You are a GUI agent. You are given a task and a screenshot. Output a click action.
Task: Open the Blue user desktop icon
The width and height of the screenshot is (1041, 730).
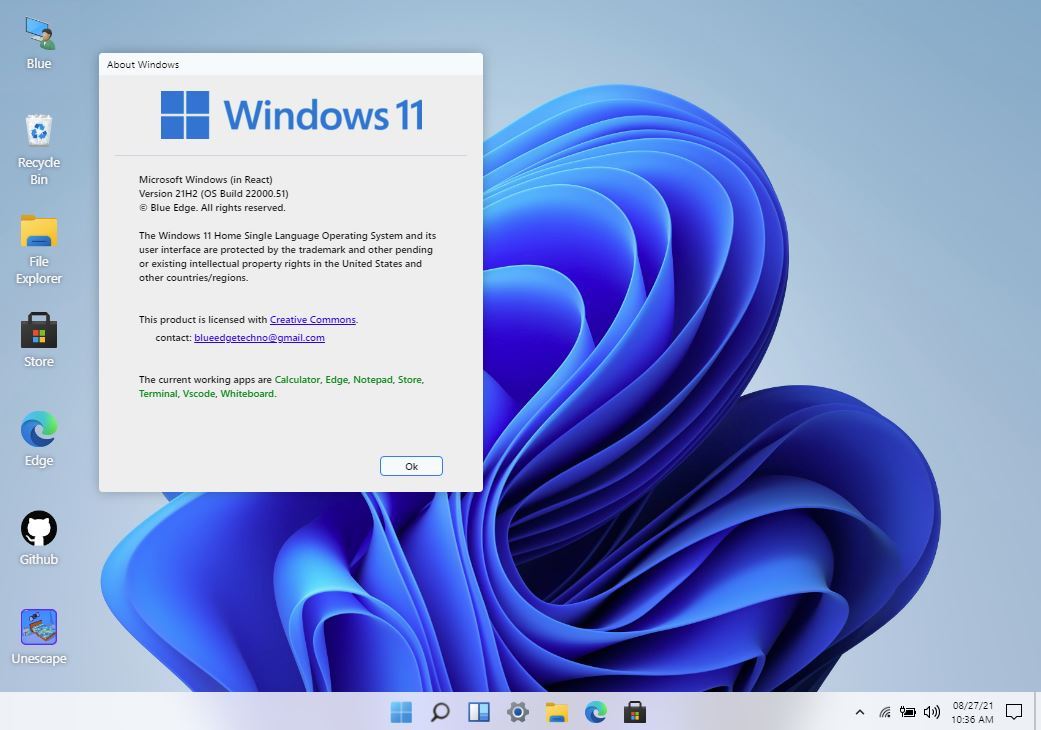(x=39, y=43)
